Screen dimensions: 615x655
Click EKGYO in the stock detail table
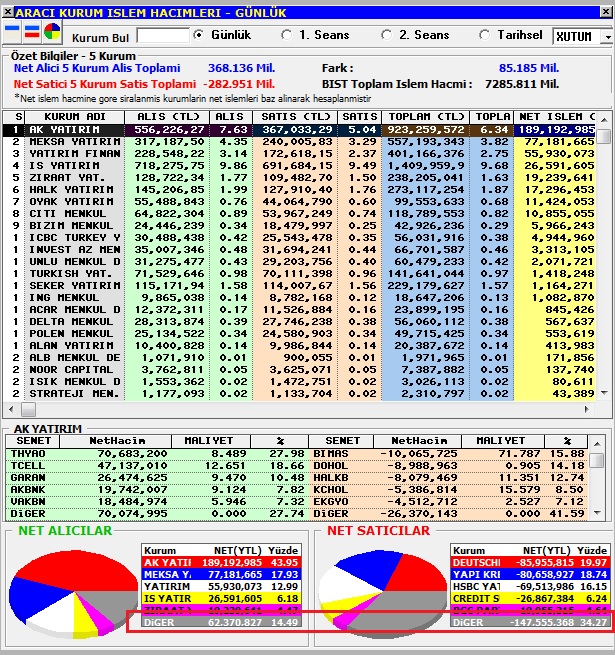tap(331, 502)
